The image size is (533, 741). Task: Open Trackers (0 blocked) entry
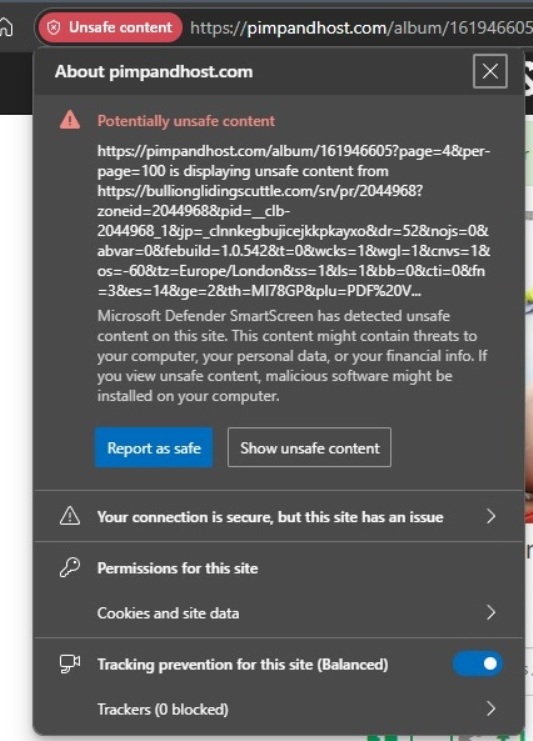coord(279,709)
